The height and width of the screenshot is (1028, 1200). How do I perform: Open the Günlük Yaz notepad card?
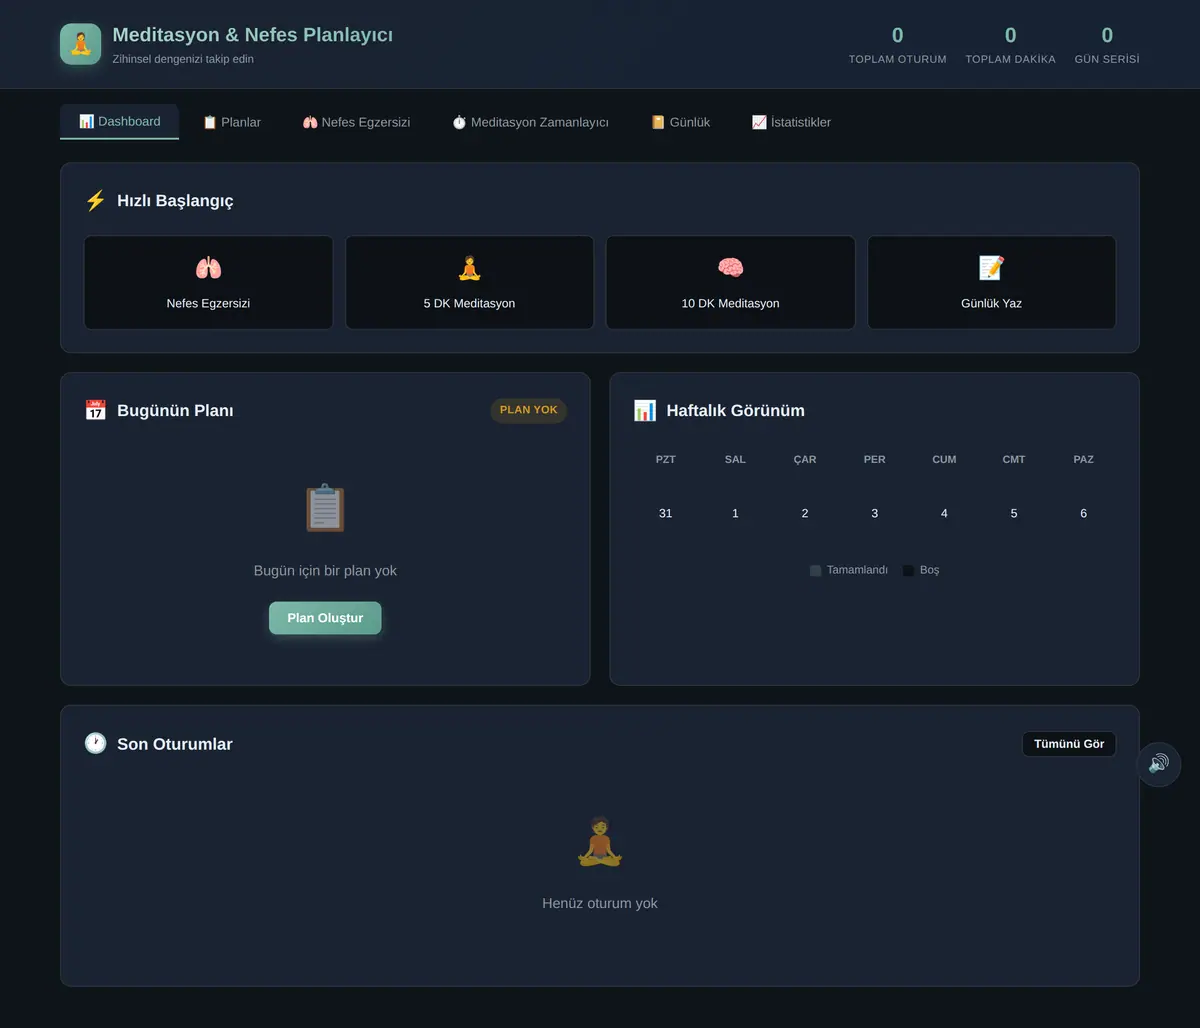pos(991,282)
